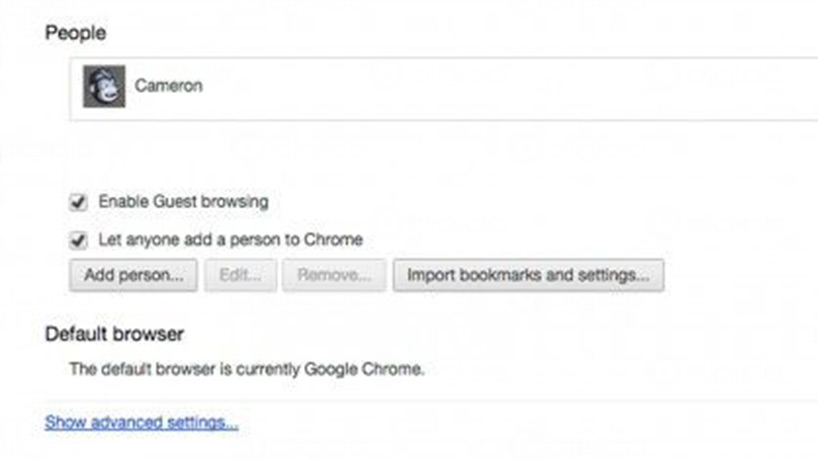The height and width of the screenshot is (460, 818).
Task: Click Cameron's profile avatar icon
Action: 104,86
